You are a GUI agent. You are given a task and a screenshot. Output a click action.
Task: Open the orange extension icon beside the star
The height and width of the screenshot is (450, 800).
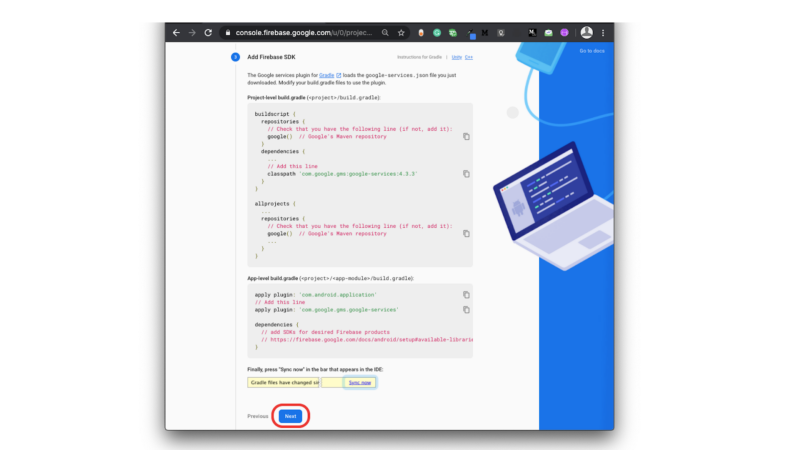tap(421, 33)
